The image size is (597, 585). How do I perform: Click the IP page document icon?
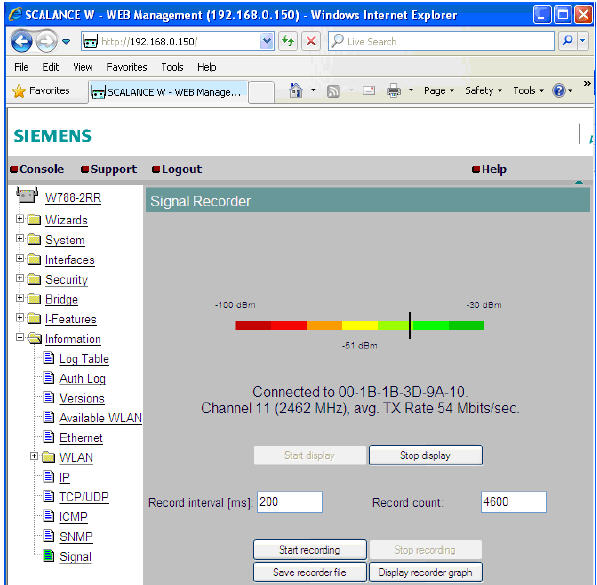click(x=48, y=476)
